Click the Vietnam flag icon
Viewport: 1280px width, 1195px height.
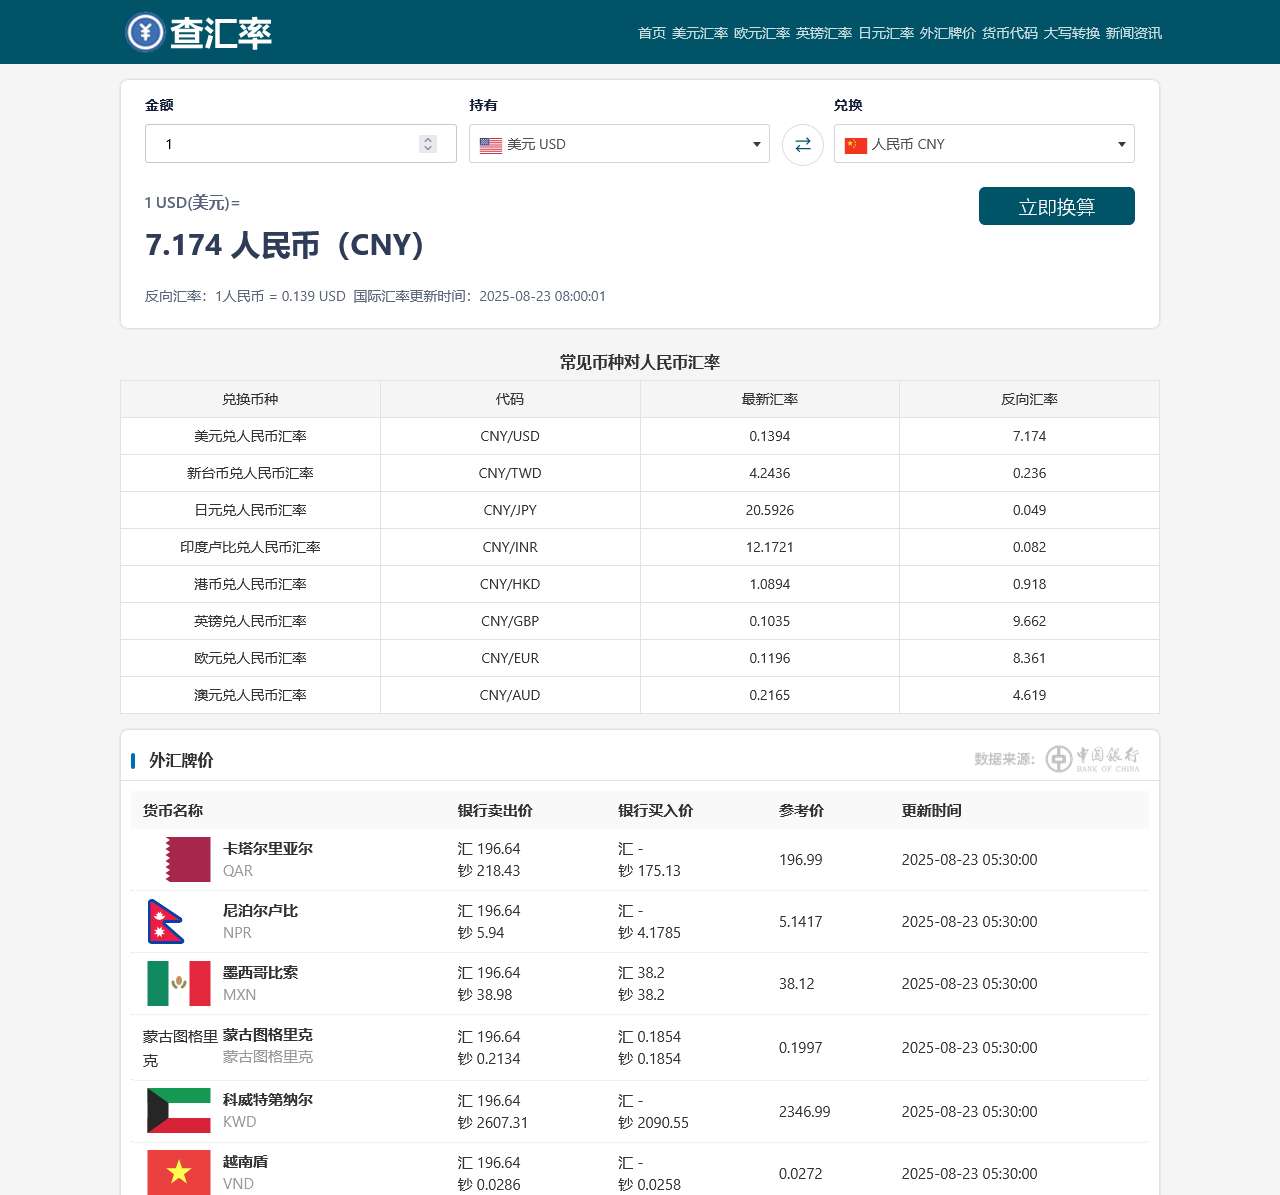[179, 1172]
